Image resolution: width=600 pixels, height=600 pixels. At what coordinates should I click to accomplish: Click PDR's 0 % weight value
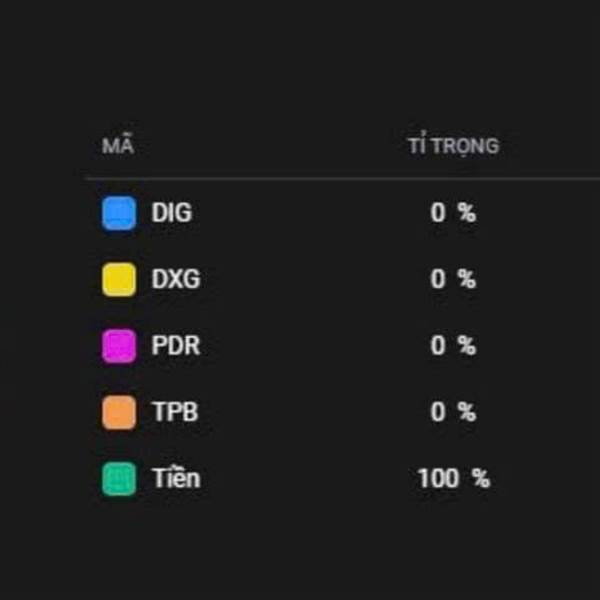click(453, 346)
